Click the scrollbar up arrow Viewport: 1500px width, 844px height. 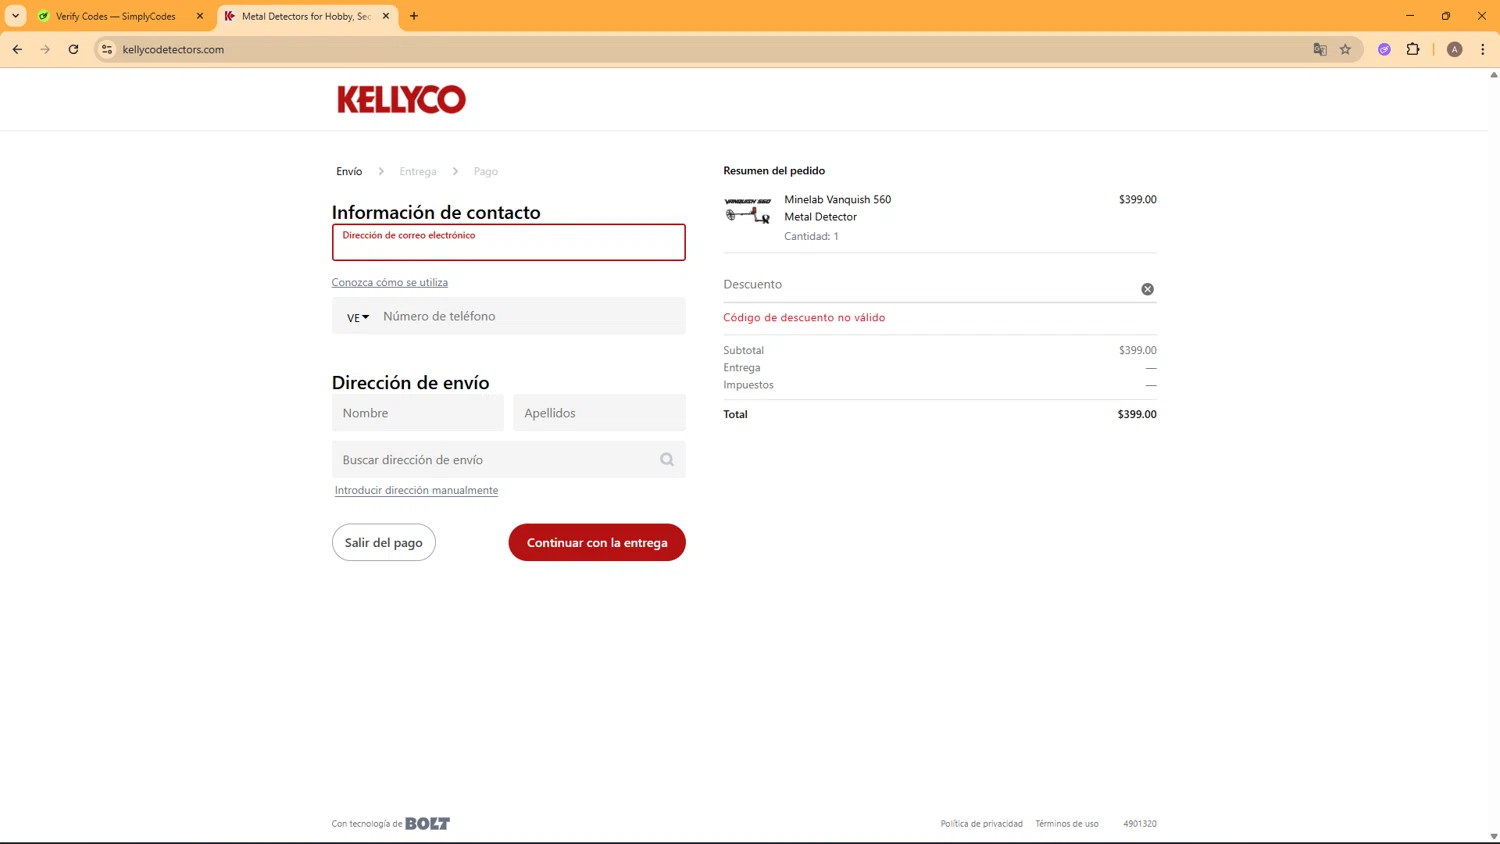1494,75
